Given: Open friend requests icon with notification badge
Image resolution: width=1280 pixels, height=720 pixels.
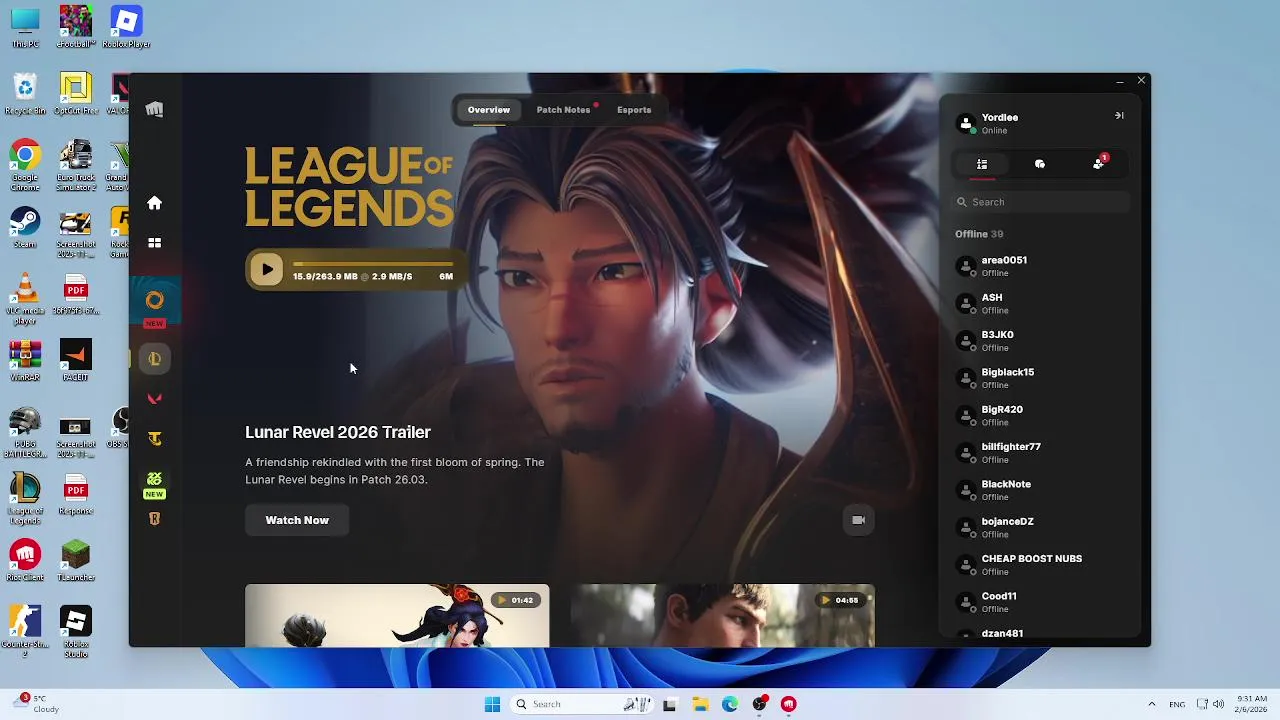Looking at the screenshot, I should click(x=1099, y=163).
